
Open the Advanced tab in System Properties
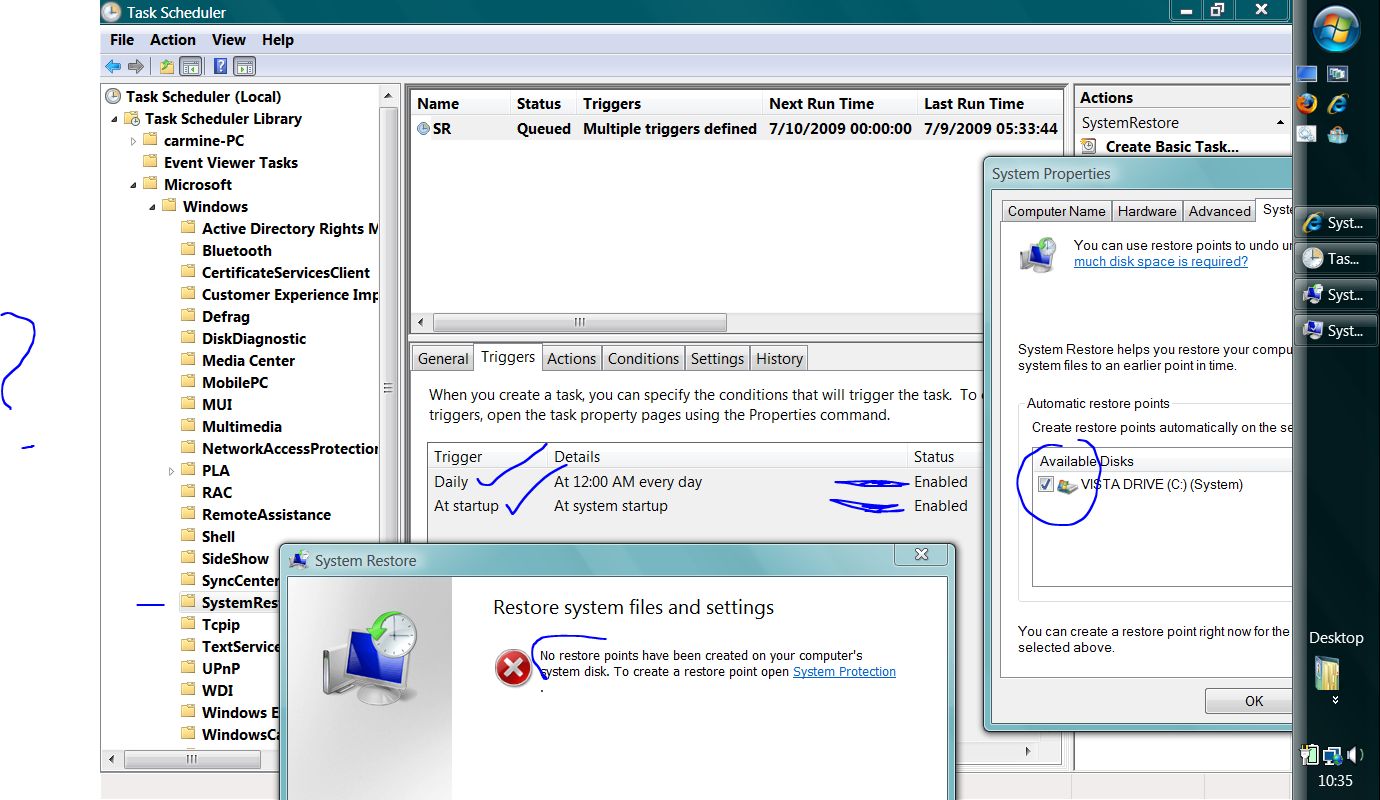click(x=1220, y=211)
